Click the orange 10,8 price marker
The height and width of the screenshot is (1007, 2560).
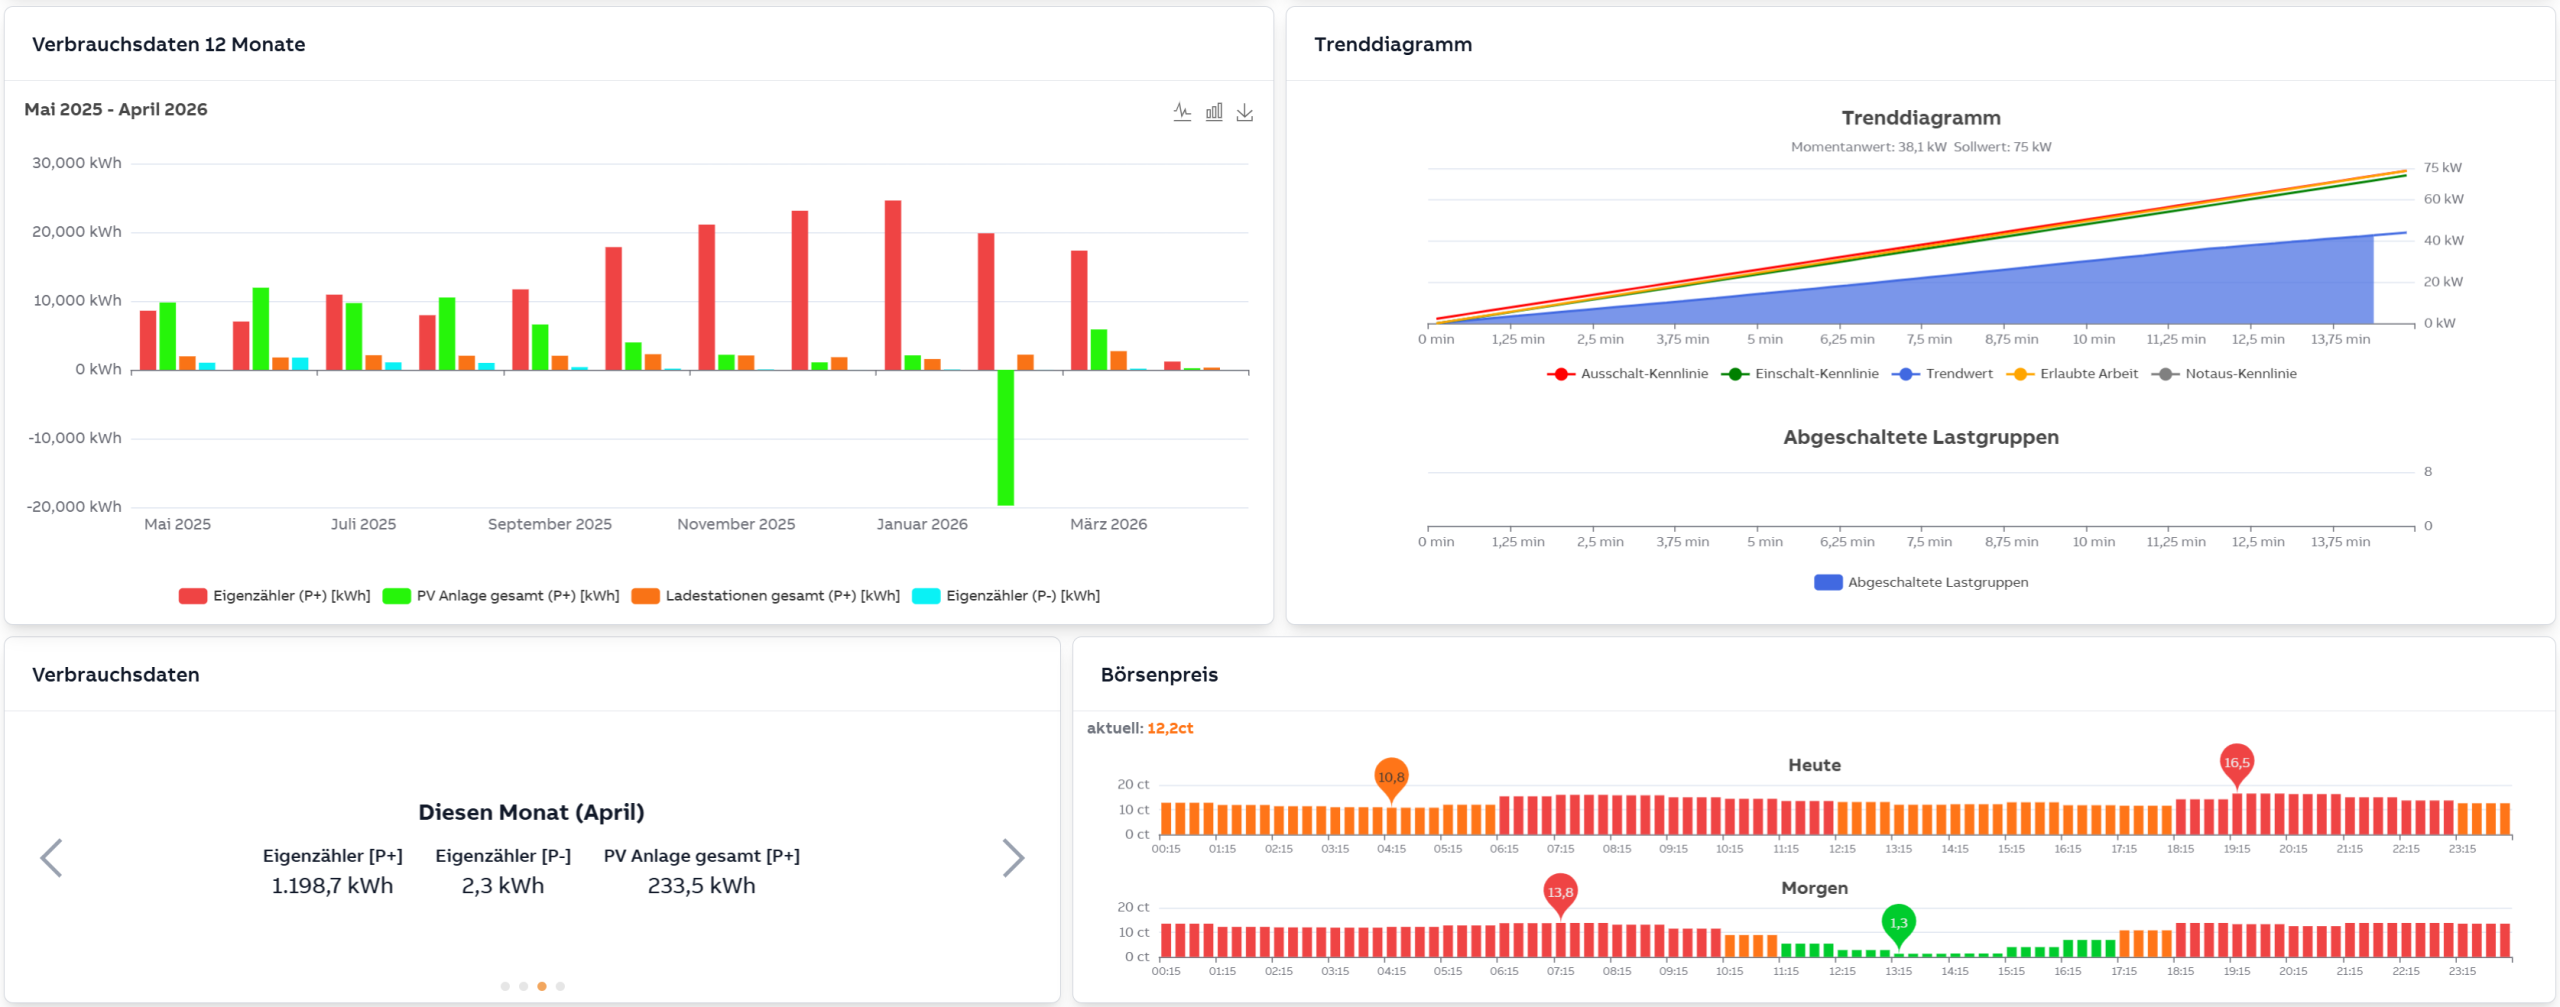pyautogui.click(x=1391, y=777)
